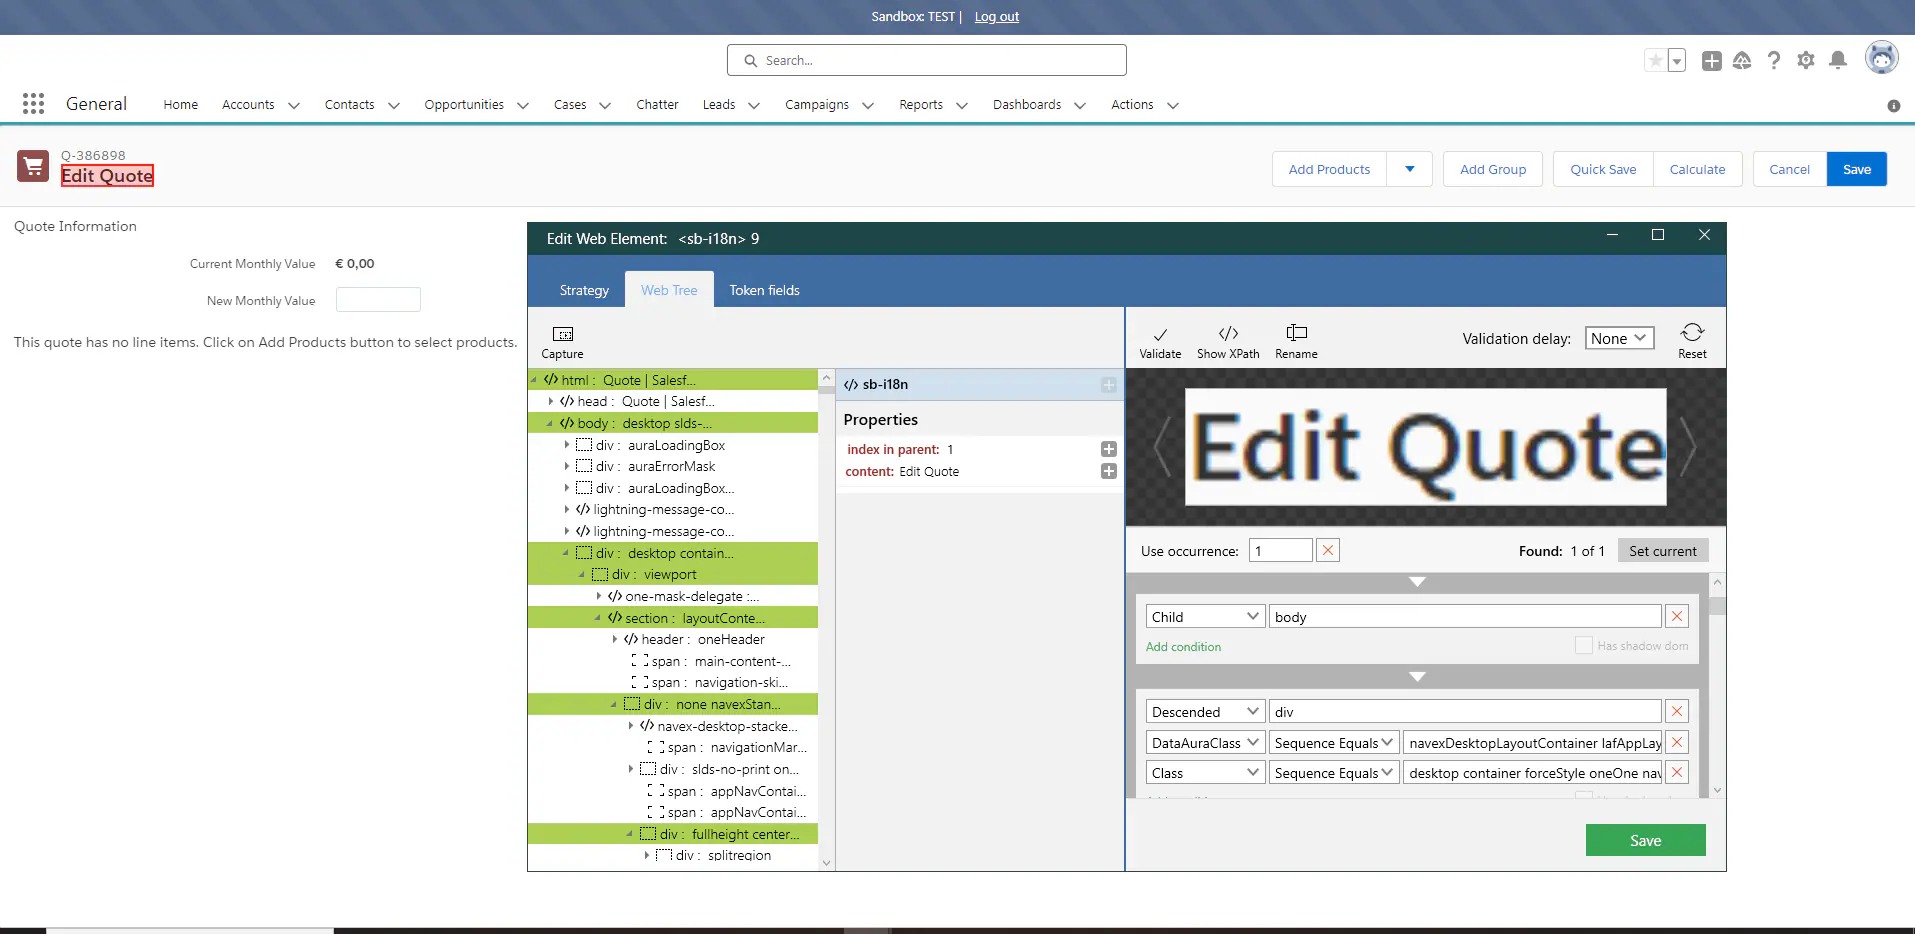Switch to the Token fields tab
This screenshot has height=934, width=1915.
pyautogui.click(x=764, y=291)
